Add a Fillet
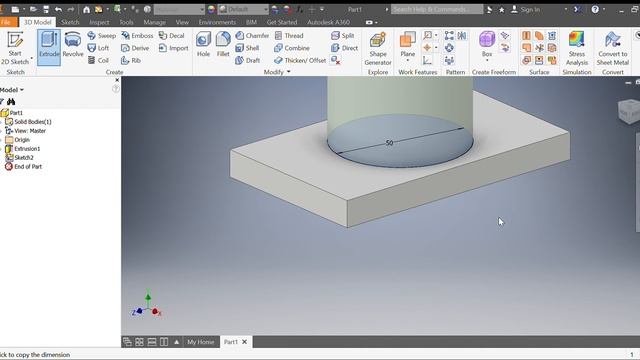Viewport: 640px width, 360px height. click(223, 45)
